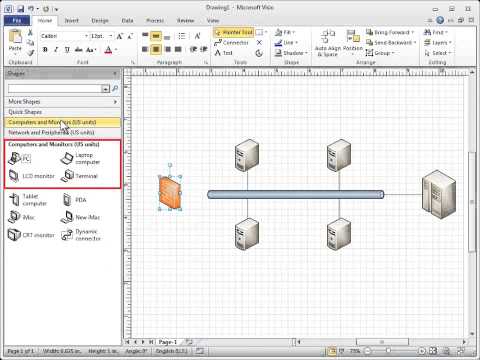480x360 pixels.
Task: Toggle Align Bottom paragraph button
Action: (x=167, y=36)
